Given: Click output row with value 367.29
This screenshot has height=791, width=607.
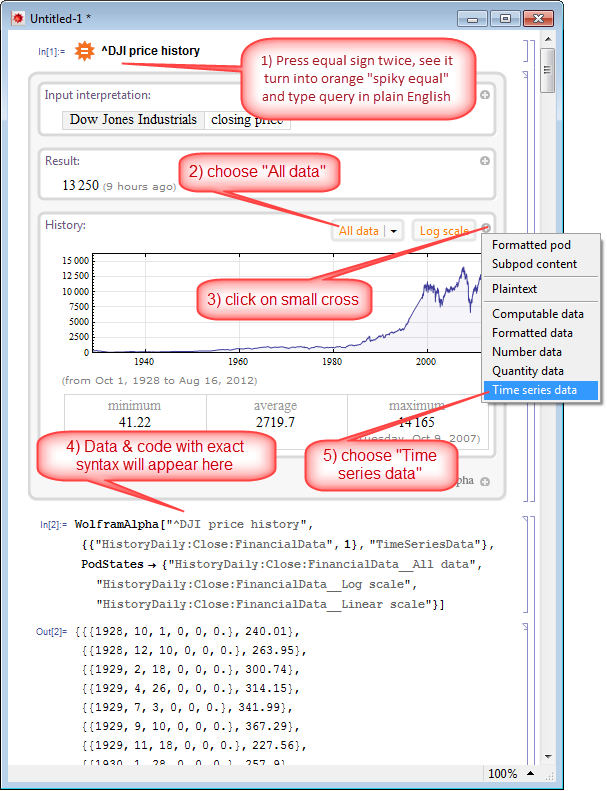Looking at the screenshot, I should tap(191, 726).
